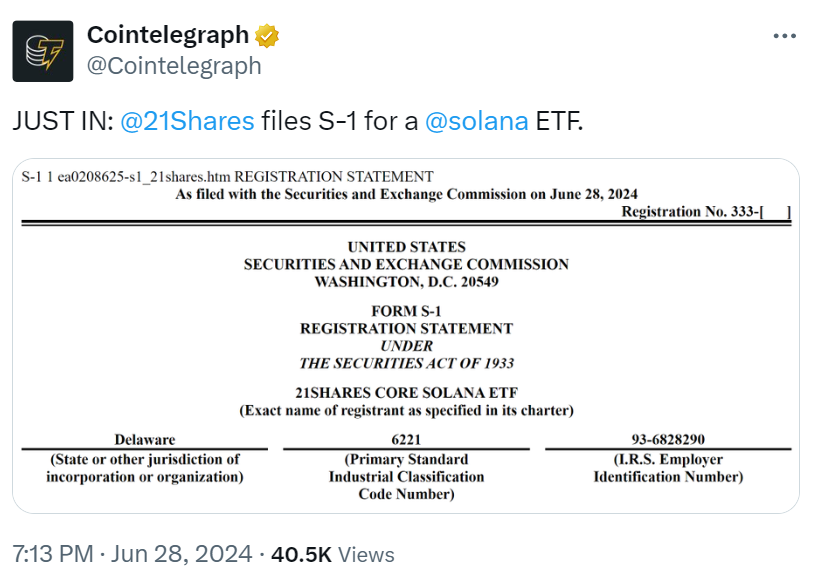Click the filing date line June 28, 2024
Screen dimensions: 823x588
[406, 194]
